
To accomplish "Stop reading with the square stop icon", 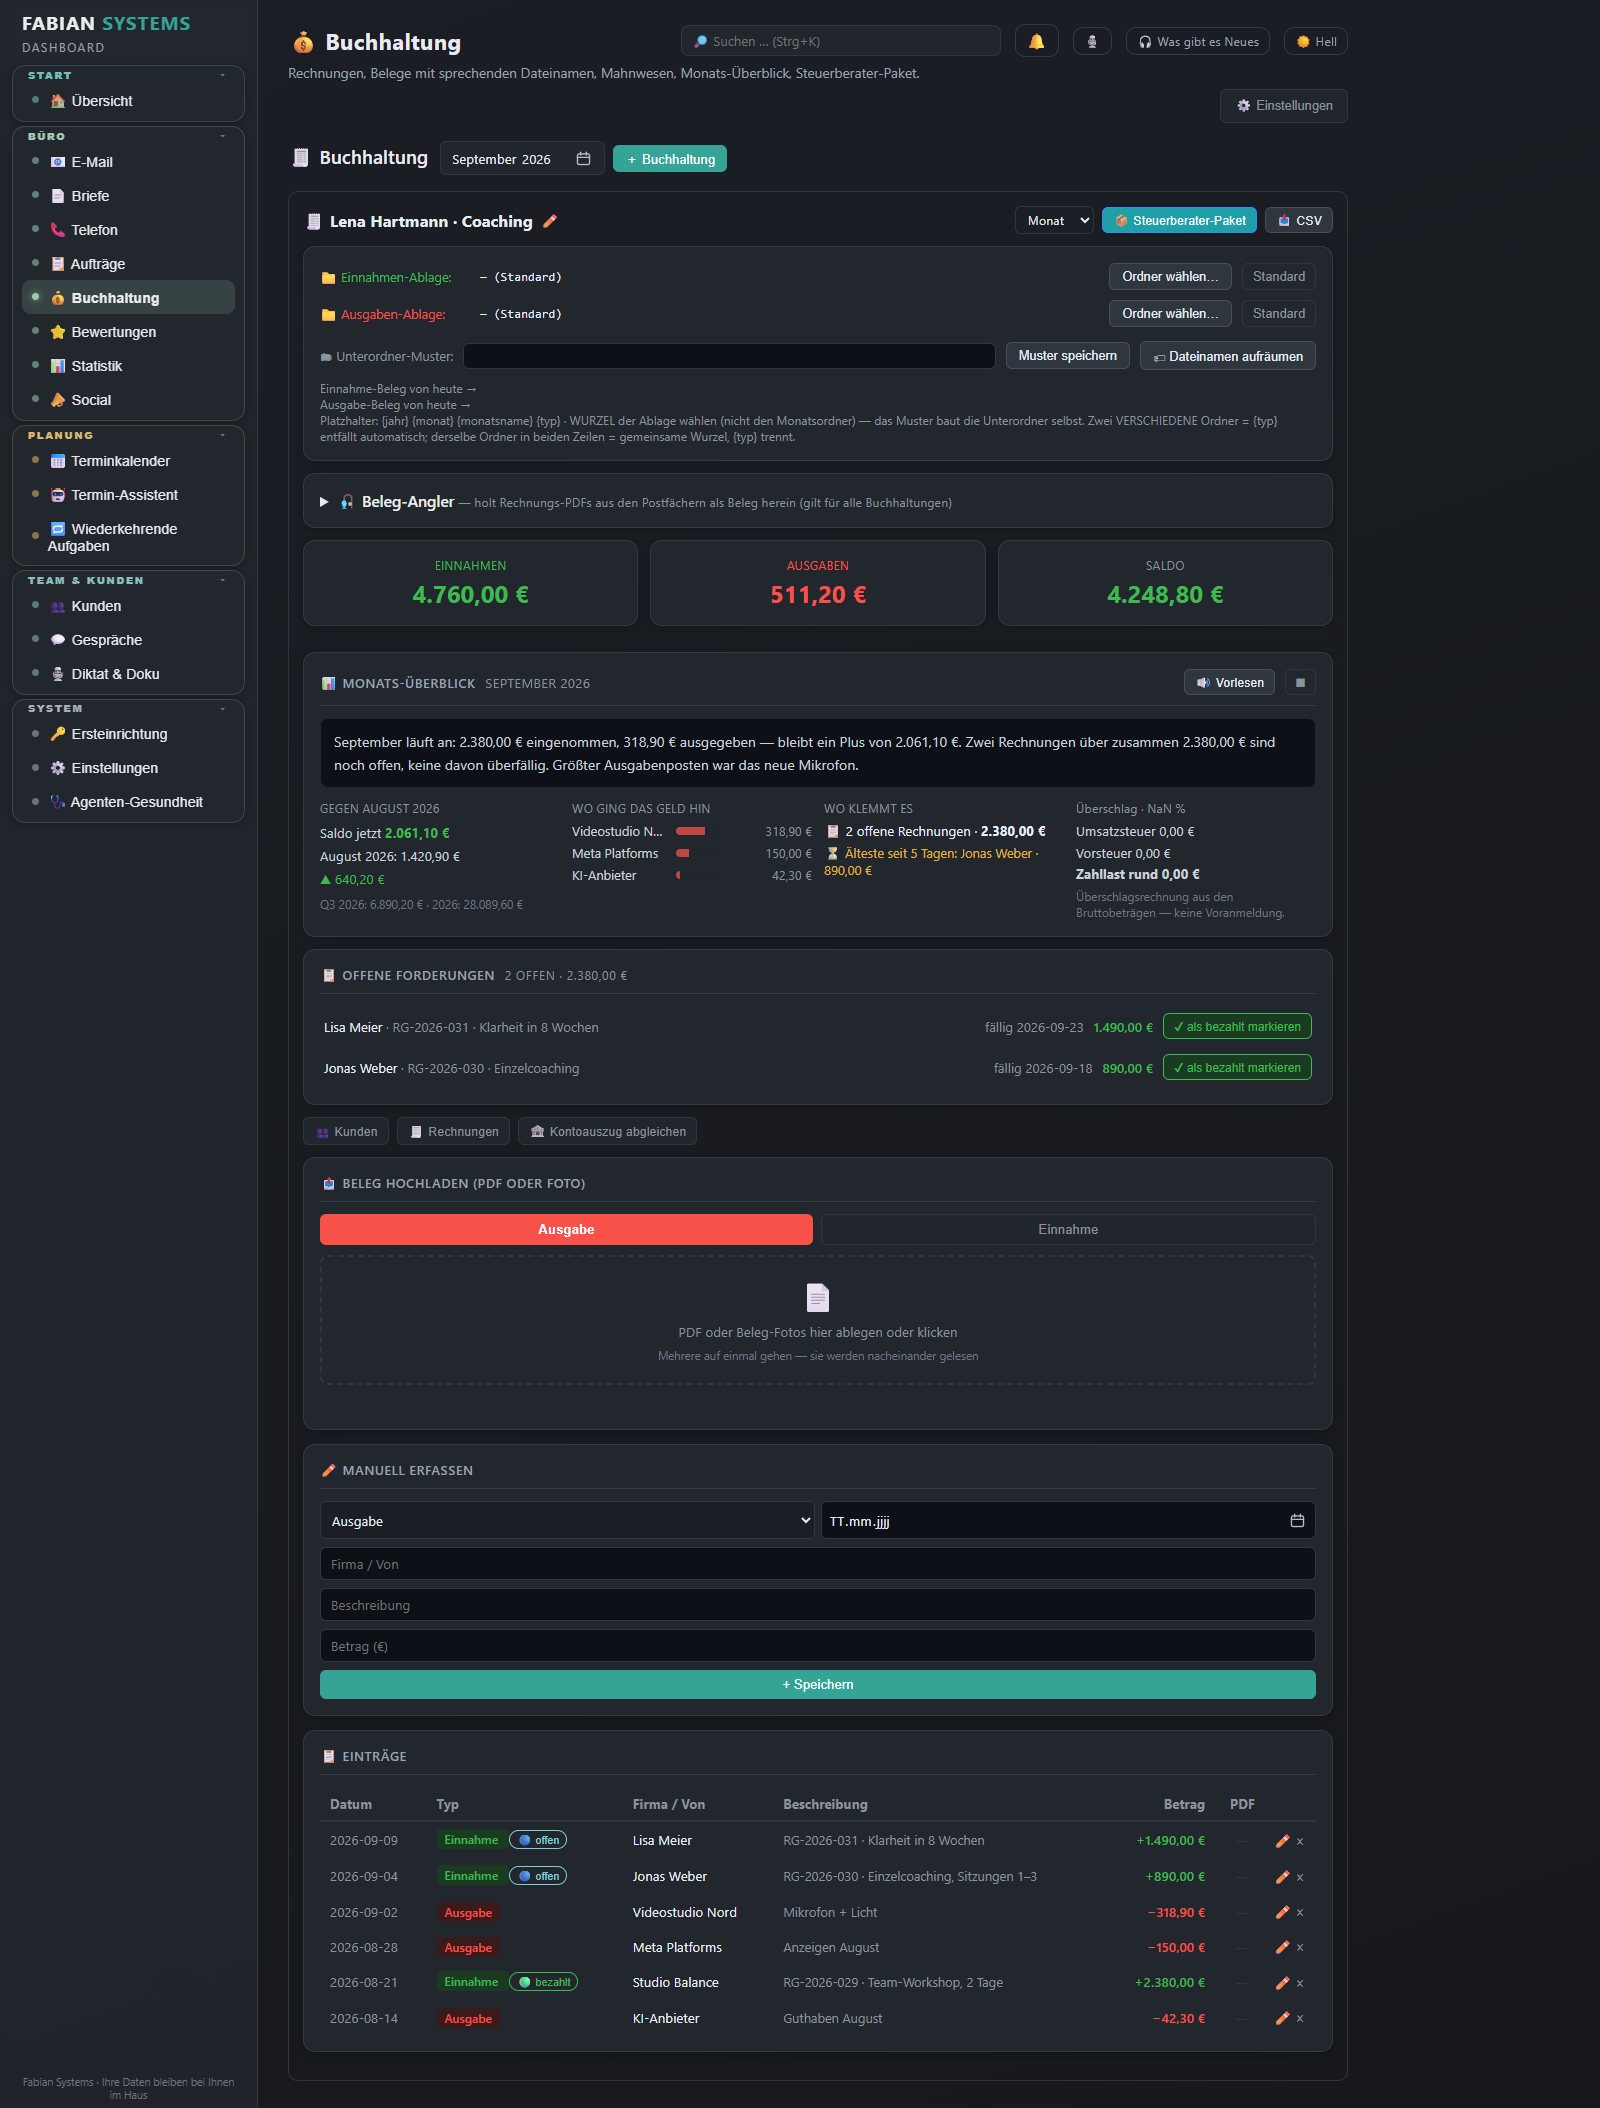I will [1300, 683].
